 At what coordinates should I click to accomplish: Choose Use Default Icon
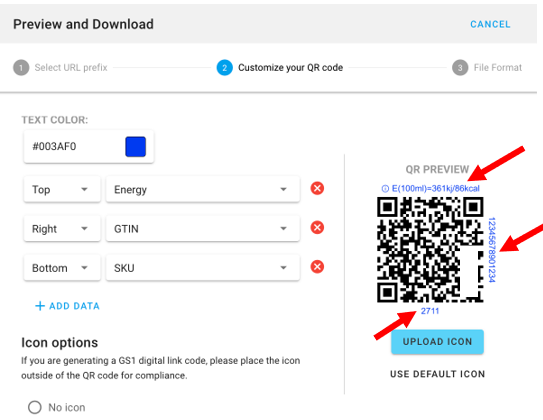(437, 374)
